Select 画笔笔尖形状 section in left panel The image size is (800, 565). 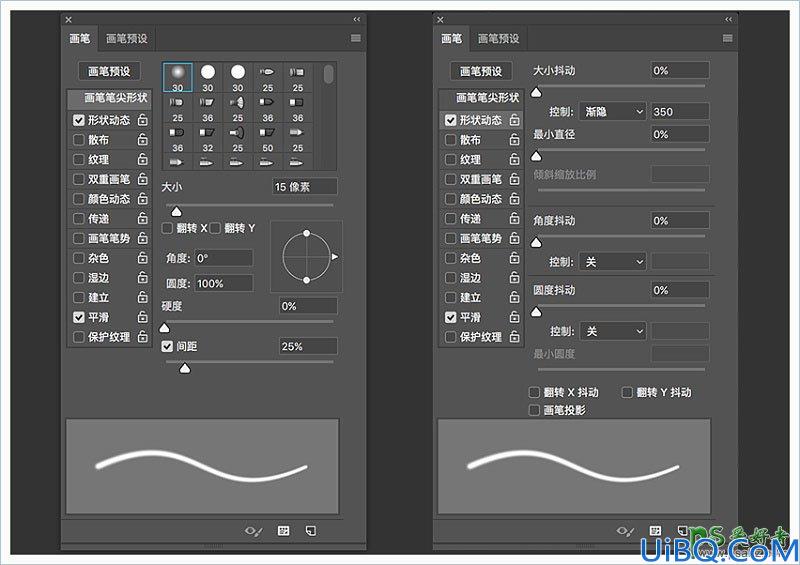click(110, 98)
